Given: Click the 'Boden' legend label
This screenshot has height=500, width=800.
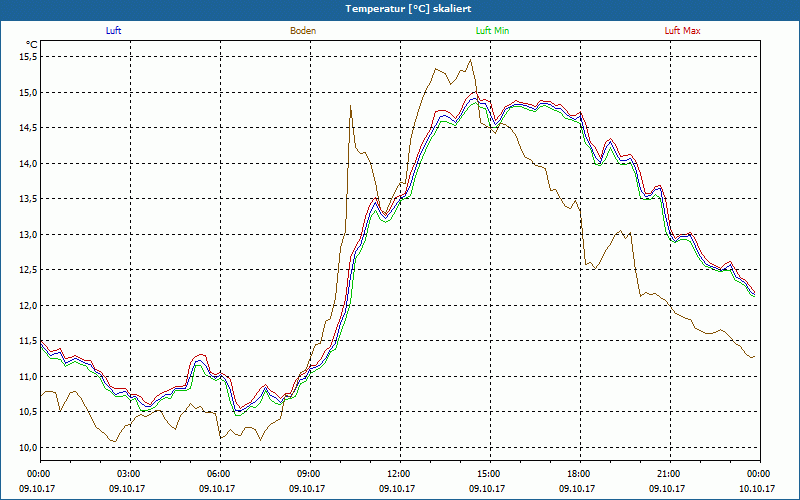Looking at the screenshot, I should pyautogui.click(x=303, y=31).
